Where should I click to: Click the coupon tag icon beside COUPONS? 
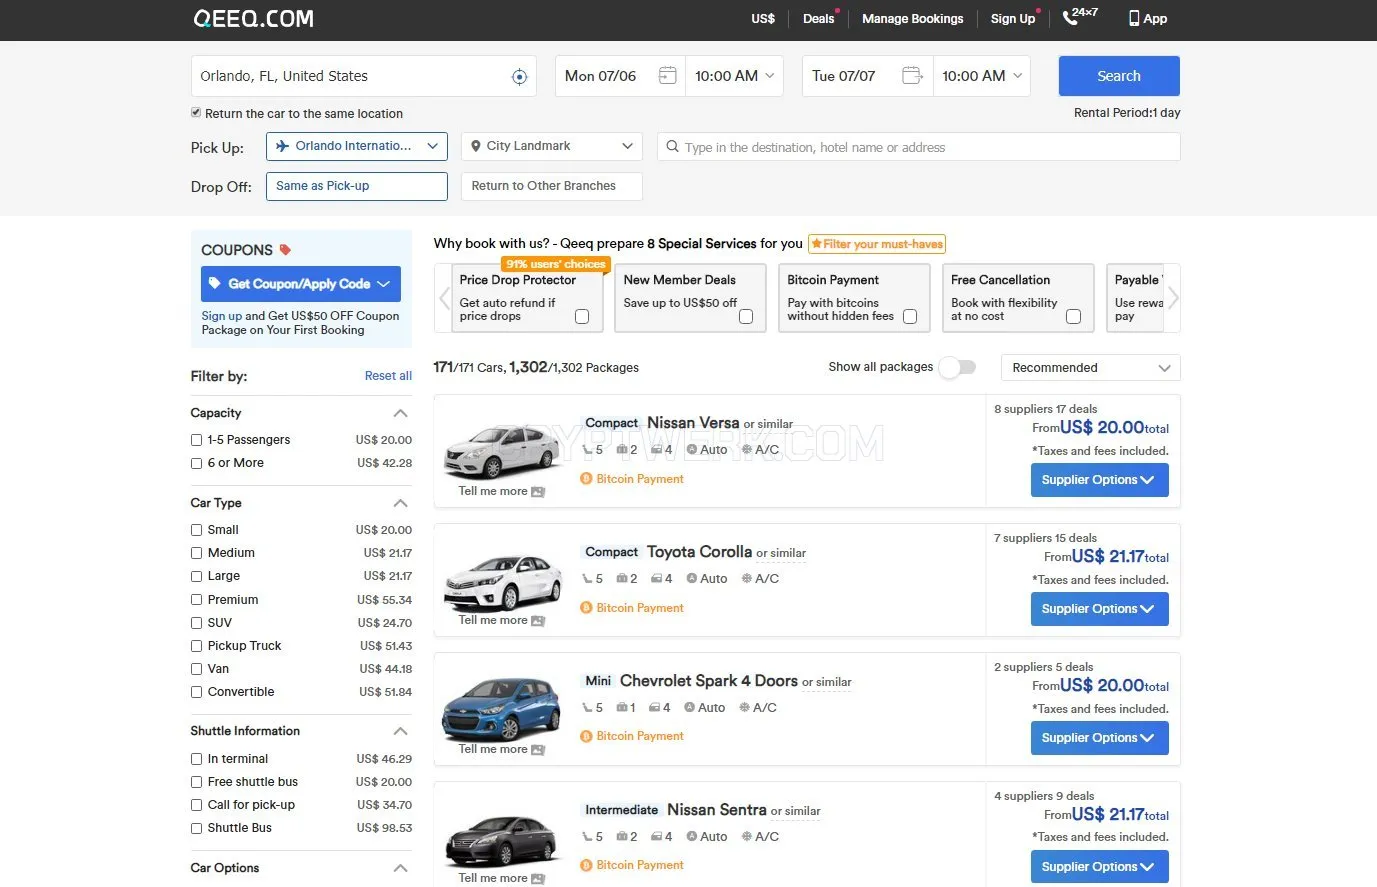click(285, 250)
